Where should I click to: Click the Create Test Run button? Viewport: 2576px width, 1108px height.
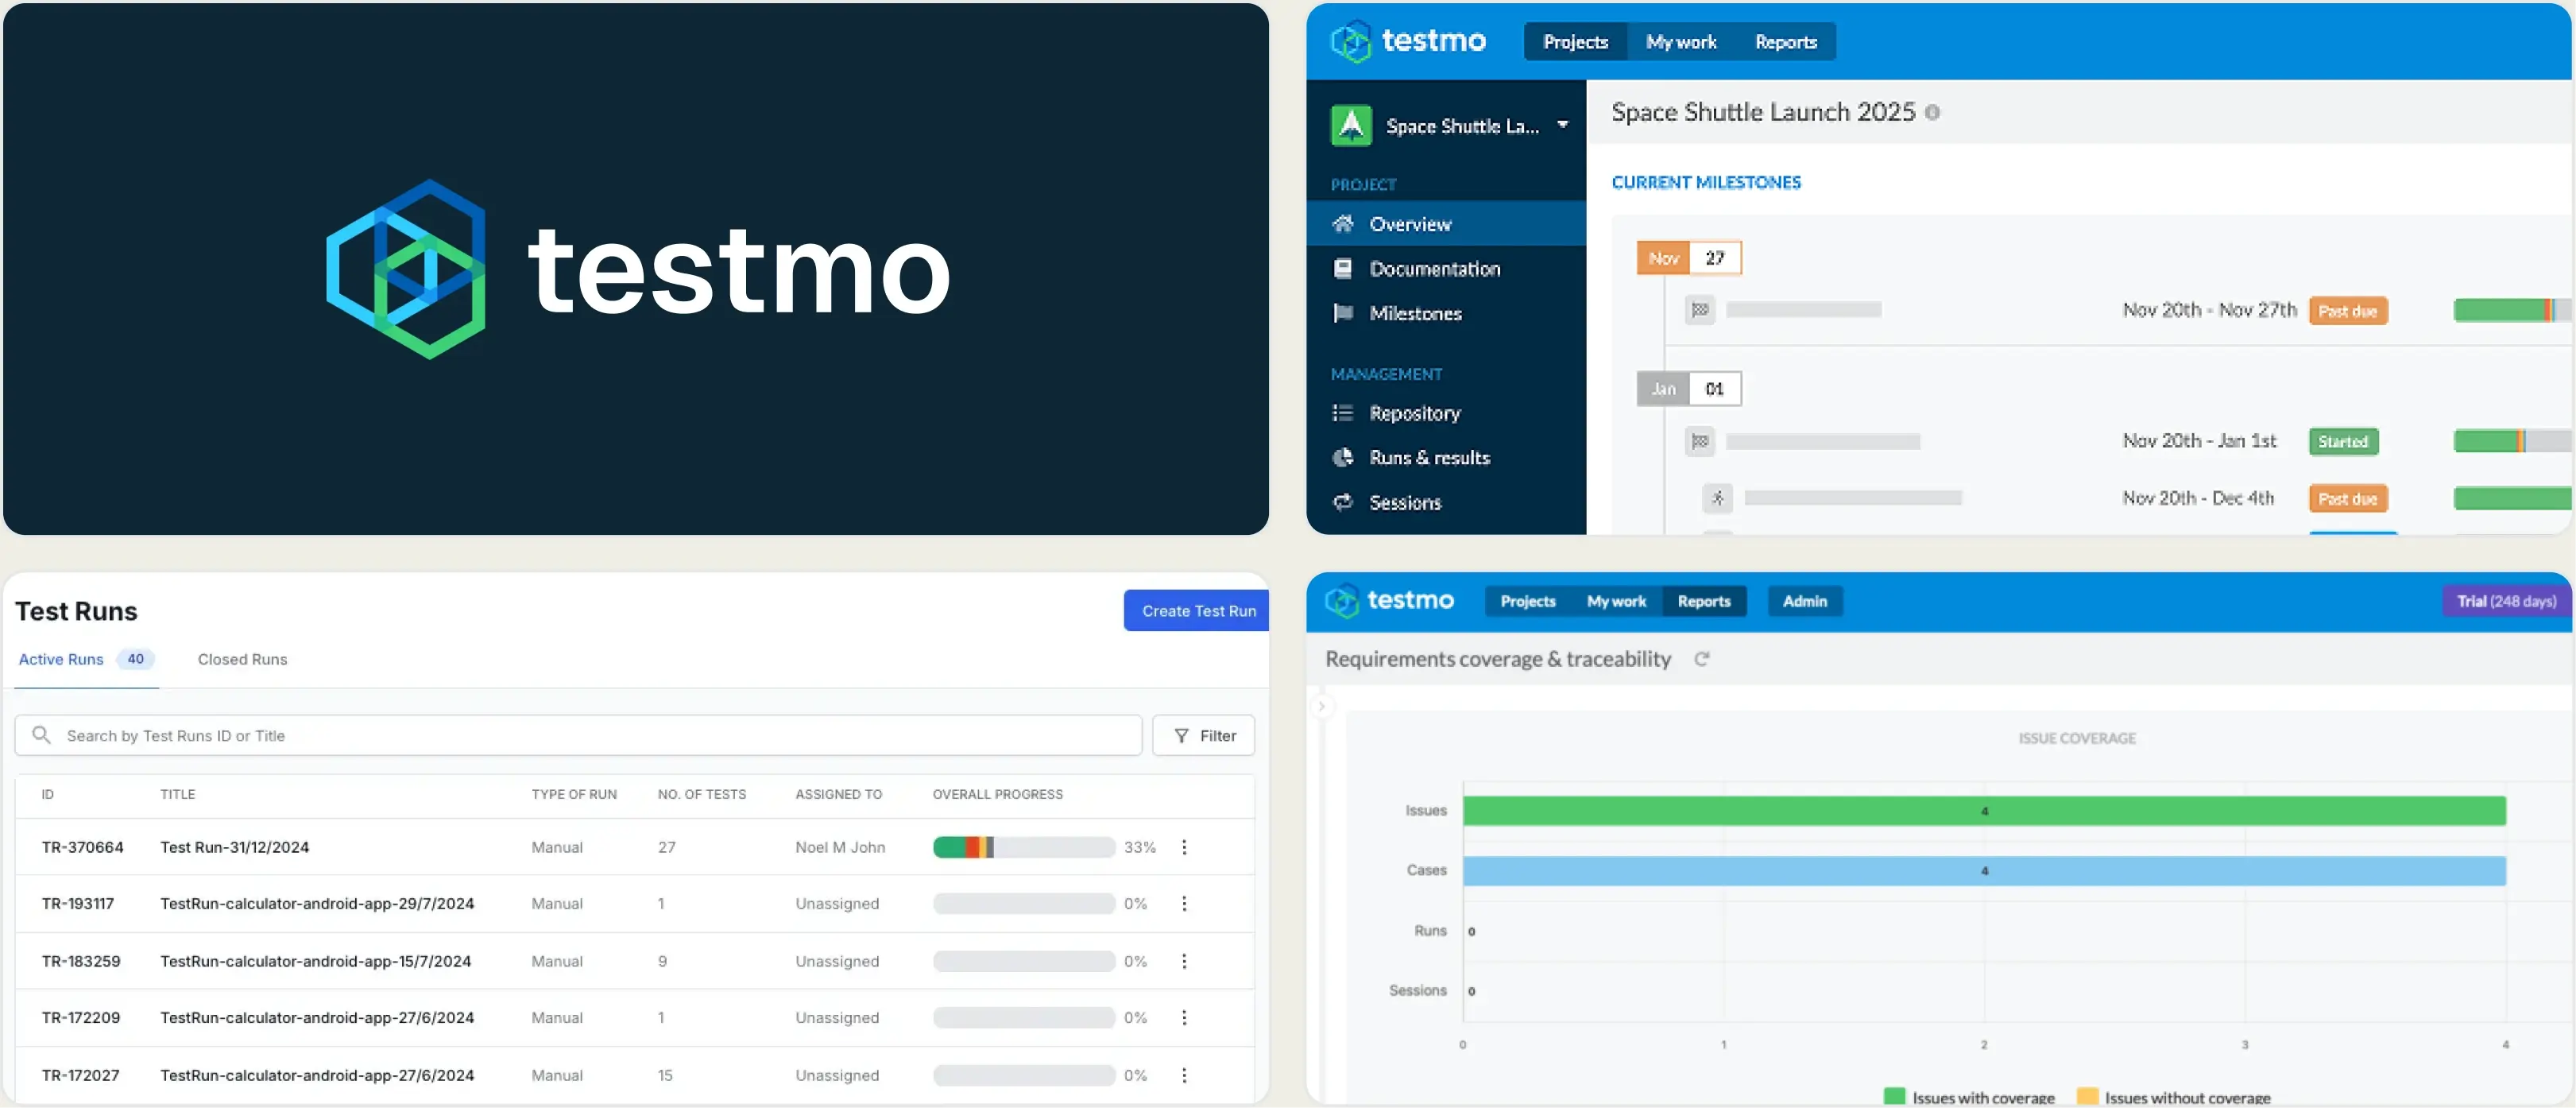(x=1197, y=611)
